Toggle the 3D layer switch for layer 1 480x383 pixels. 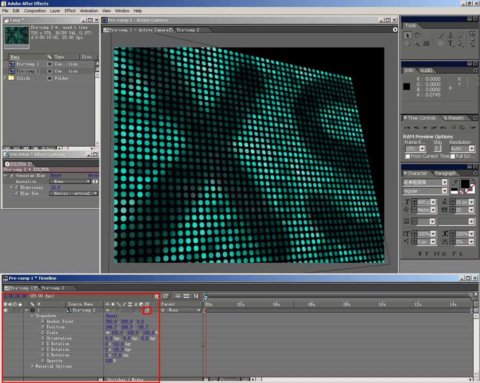coord(147,310)
